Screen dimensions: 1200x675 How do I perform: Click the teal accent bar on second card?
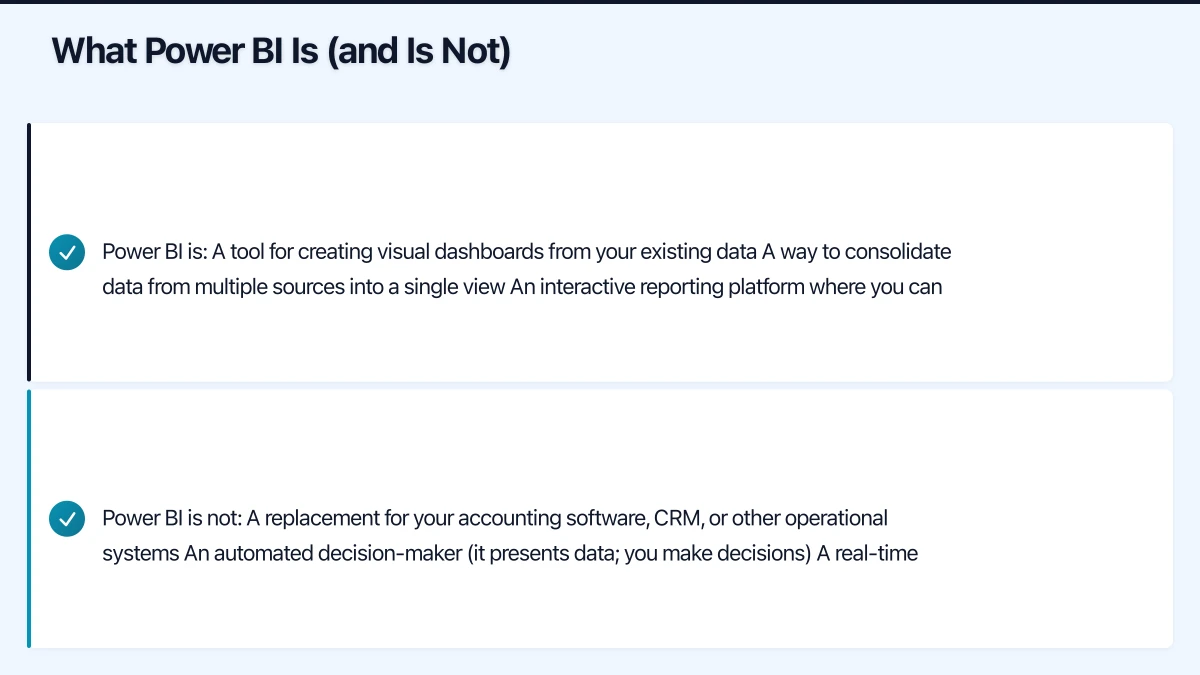point(29,519)
